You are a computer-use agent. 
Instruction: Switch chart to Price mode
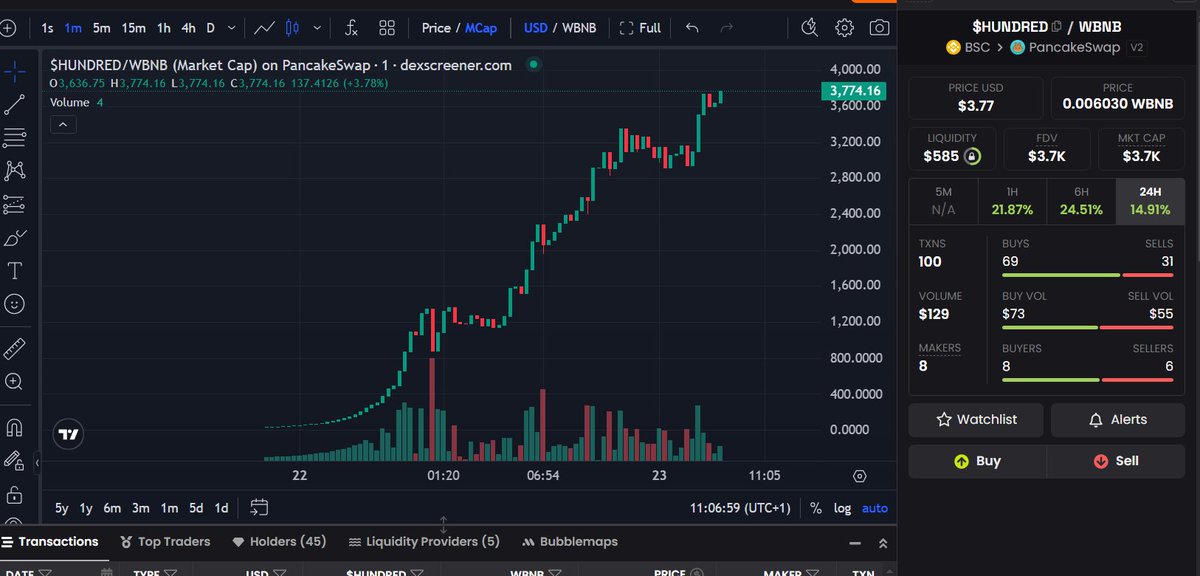point(436,28)
